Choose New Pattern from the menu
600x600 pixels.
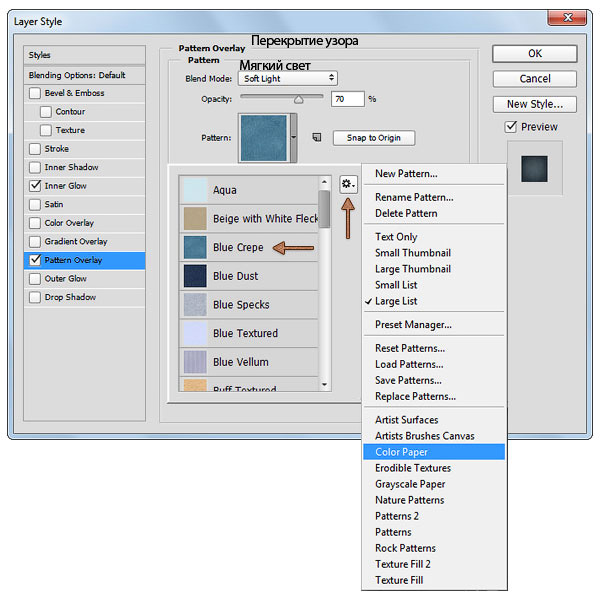[406, 174]
